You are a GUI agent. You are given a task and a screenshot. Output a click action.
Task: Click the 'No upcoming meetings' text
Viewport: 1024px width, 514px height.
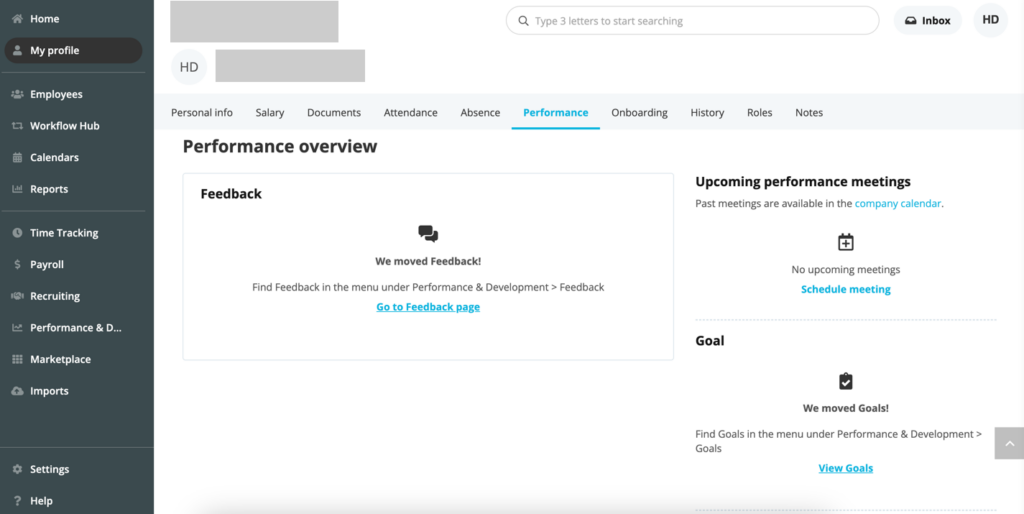click(x=846, y=270)
